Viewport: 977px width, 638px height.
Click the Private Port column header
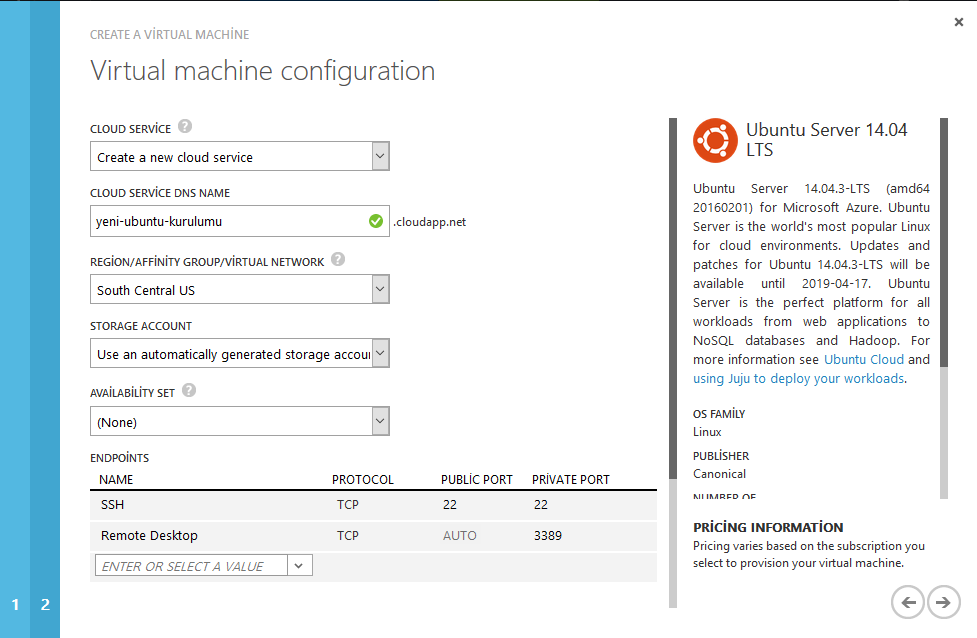pyautogui.click(x=571, y=480)
